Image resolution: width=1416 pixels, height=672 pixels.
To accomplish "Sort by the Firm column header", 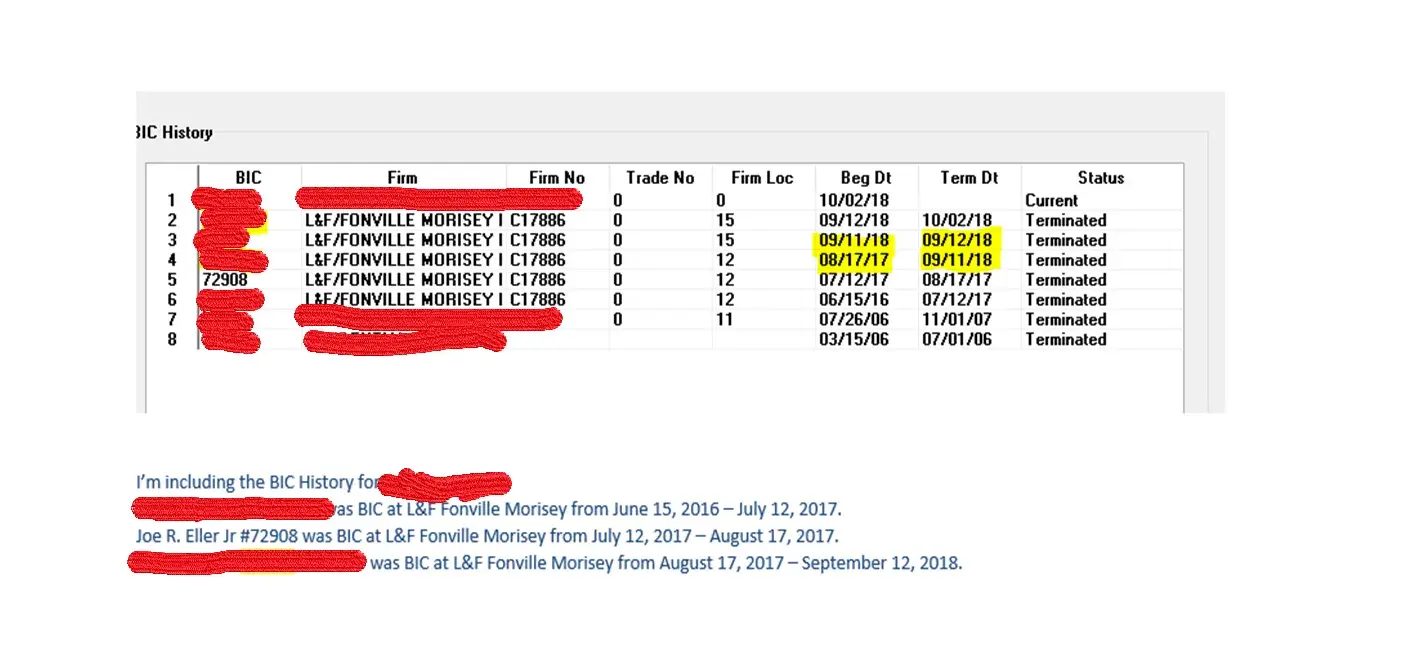I will pos(402,178).
